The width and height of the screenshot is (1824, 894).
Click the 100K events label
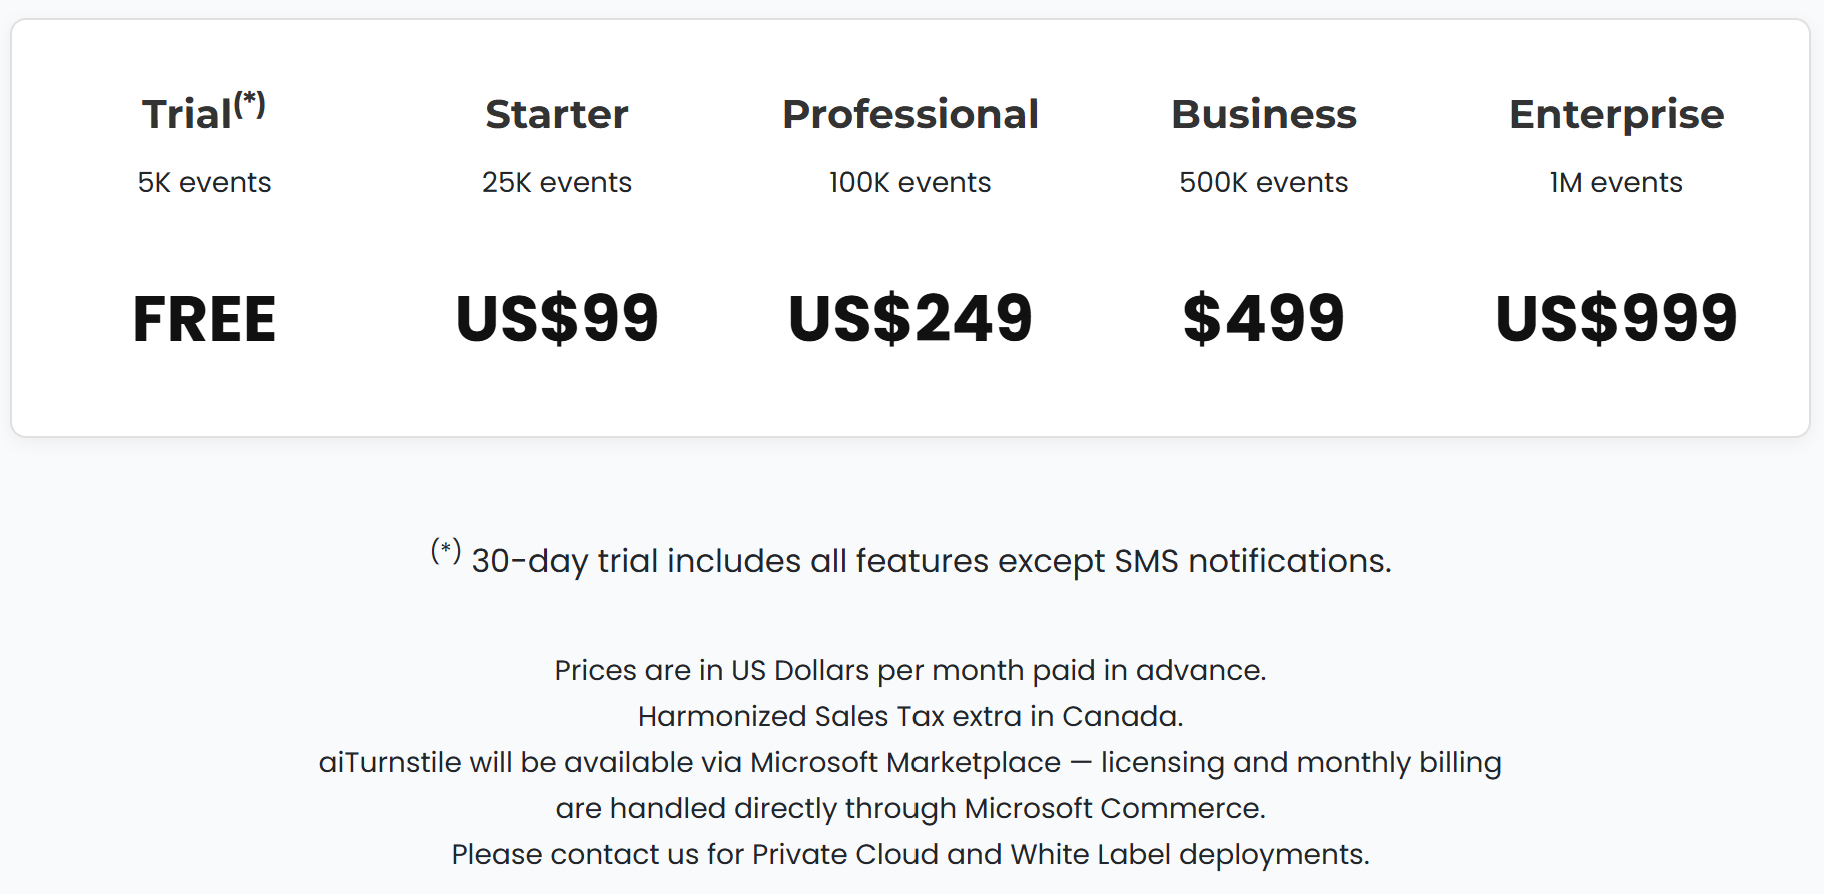pos(910,183)
